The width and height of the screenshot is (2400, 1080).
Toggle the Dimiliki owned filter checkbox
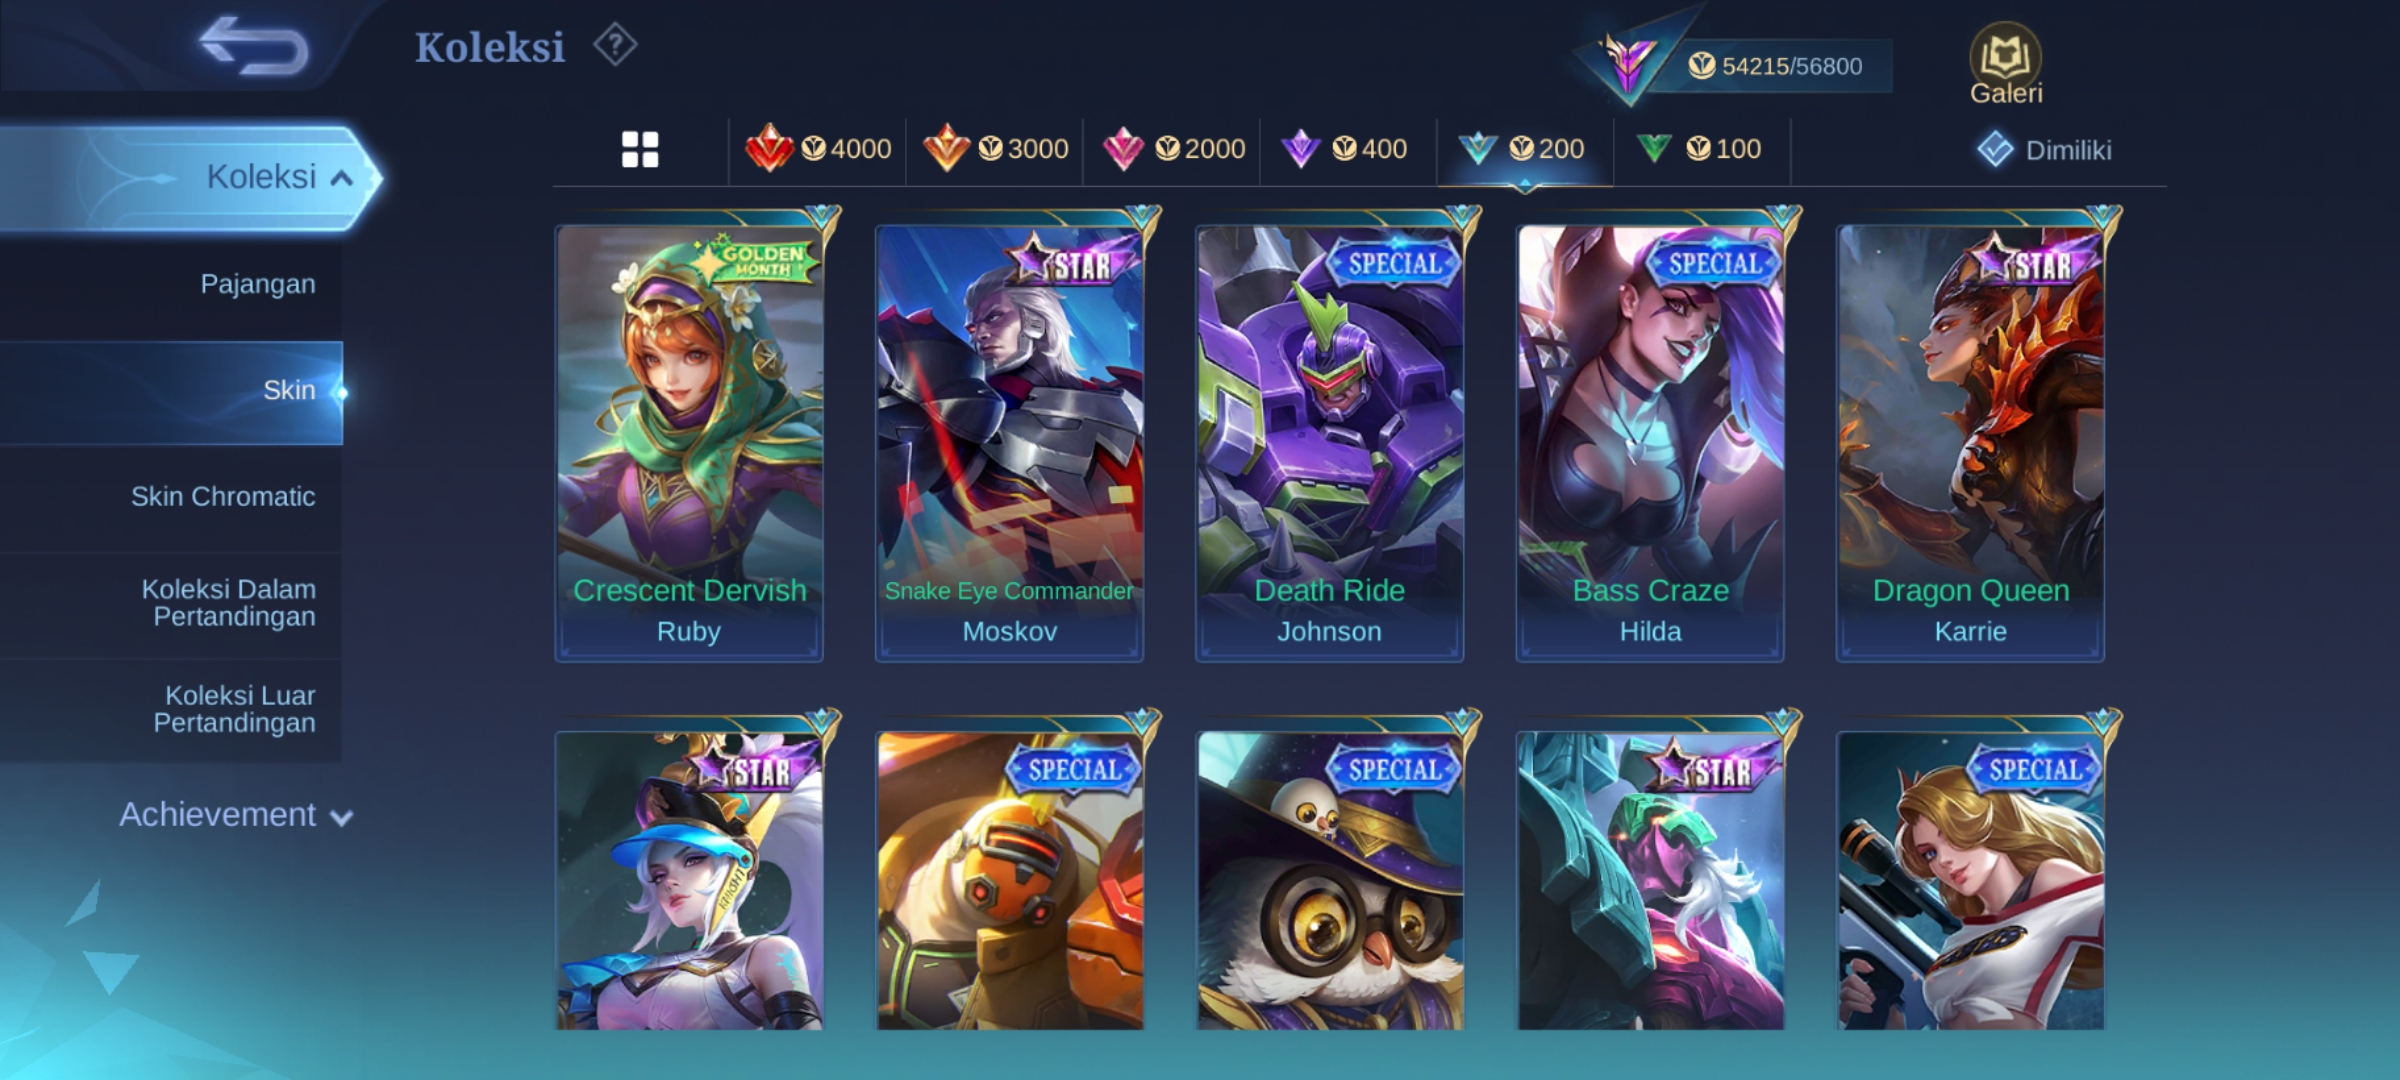[x=1995, y=150]
